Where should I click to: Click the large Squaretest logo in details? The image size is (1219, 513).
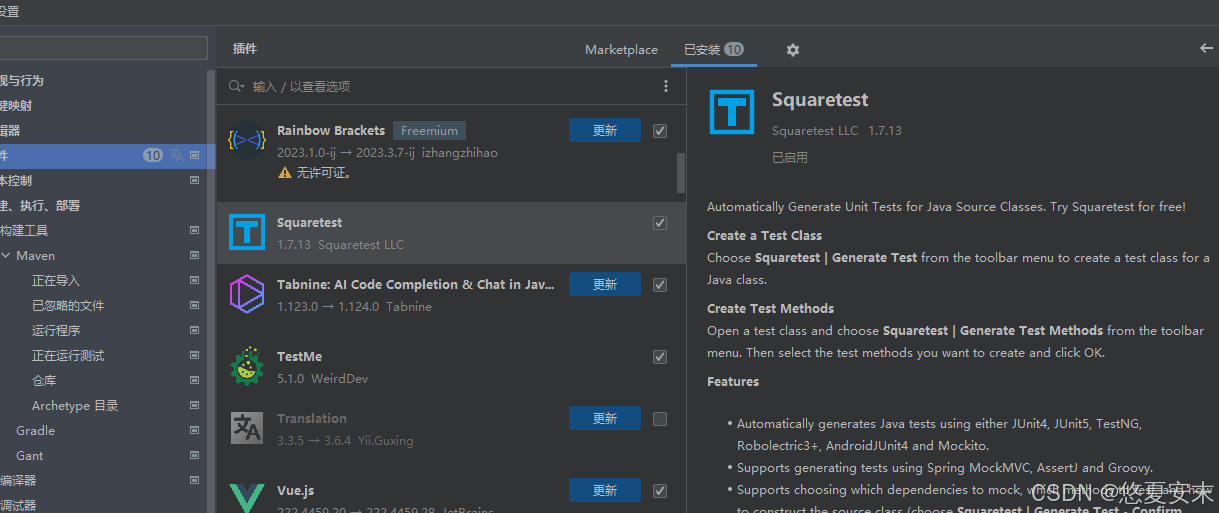732,111
